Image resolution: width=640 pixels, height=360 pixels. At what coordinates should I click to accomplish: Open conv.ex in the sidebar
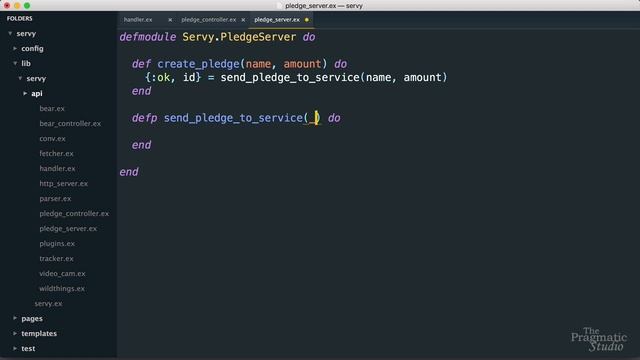point(52,139)
